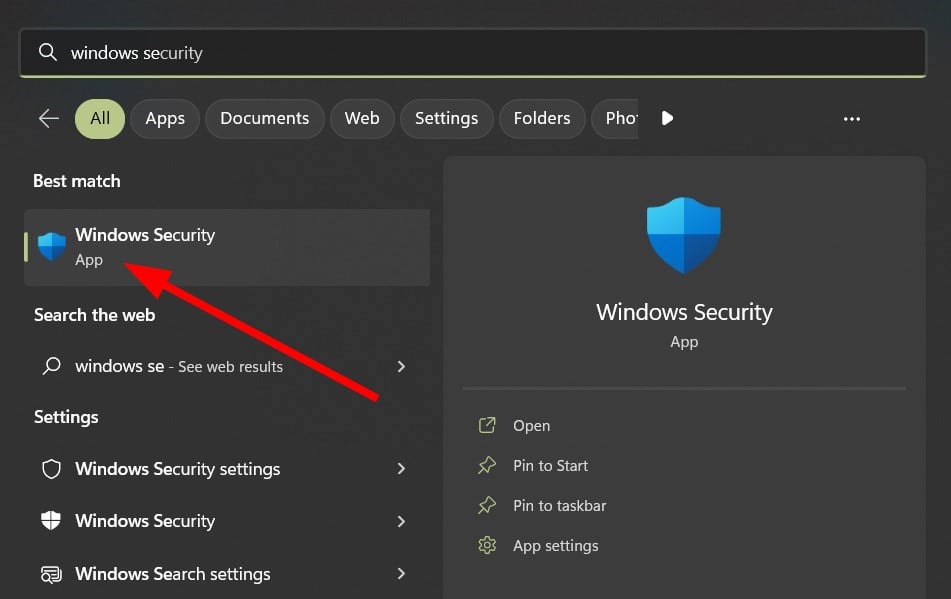The height and width of the screenshot is (599, 951).
Task: Click the Windows Security shield in Best match
Action: coord(52,247)
